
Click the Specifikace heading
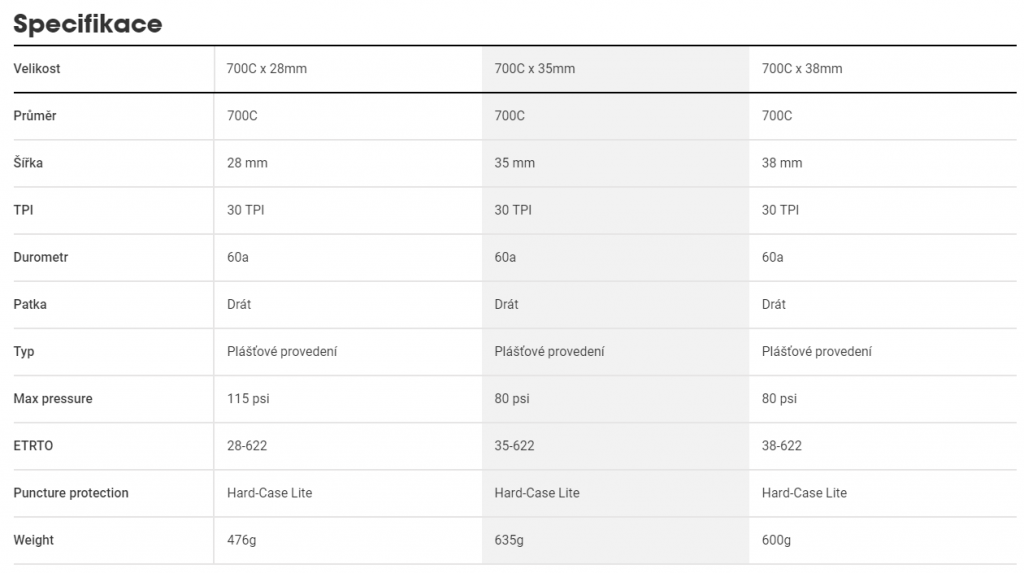pyautogui.click(x=88, y=24)
